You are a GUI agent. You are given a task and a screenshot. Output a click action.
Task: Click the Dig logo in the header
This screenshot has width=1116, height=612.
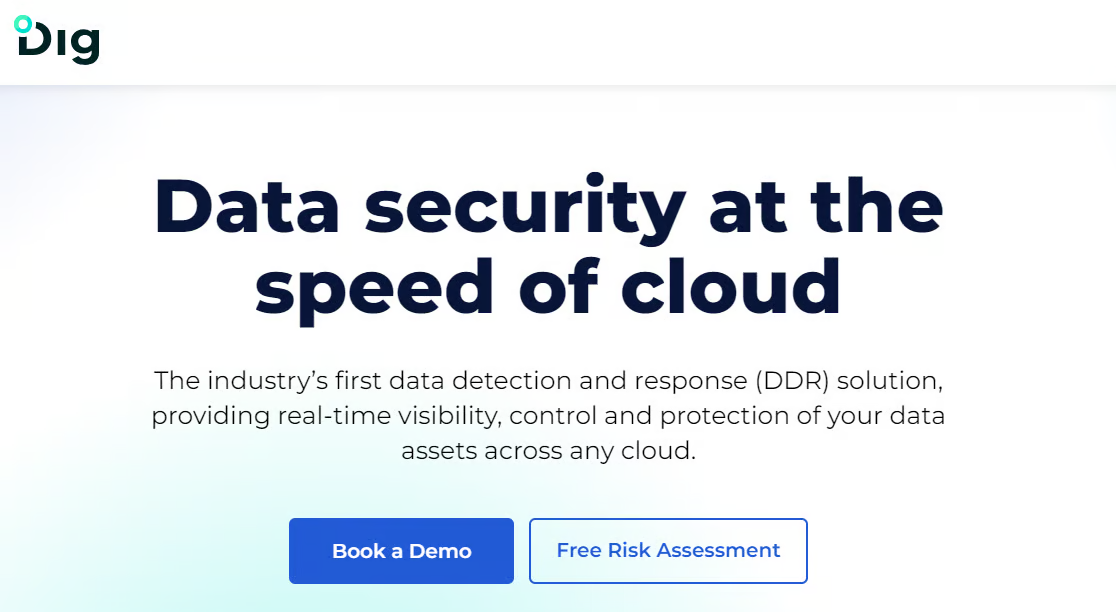57,40
